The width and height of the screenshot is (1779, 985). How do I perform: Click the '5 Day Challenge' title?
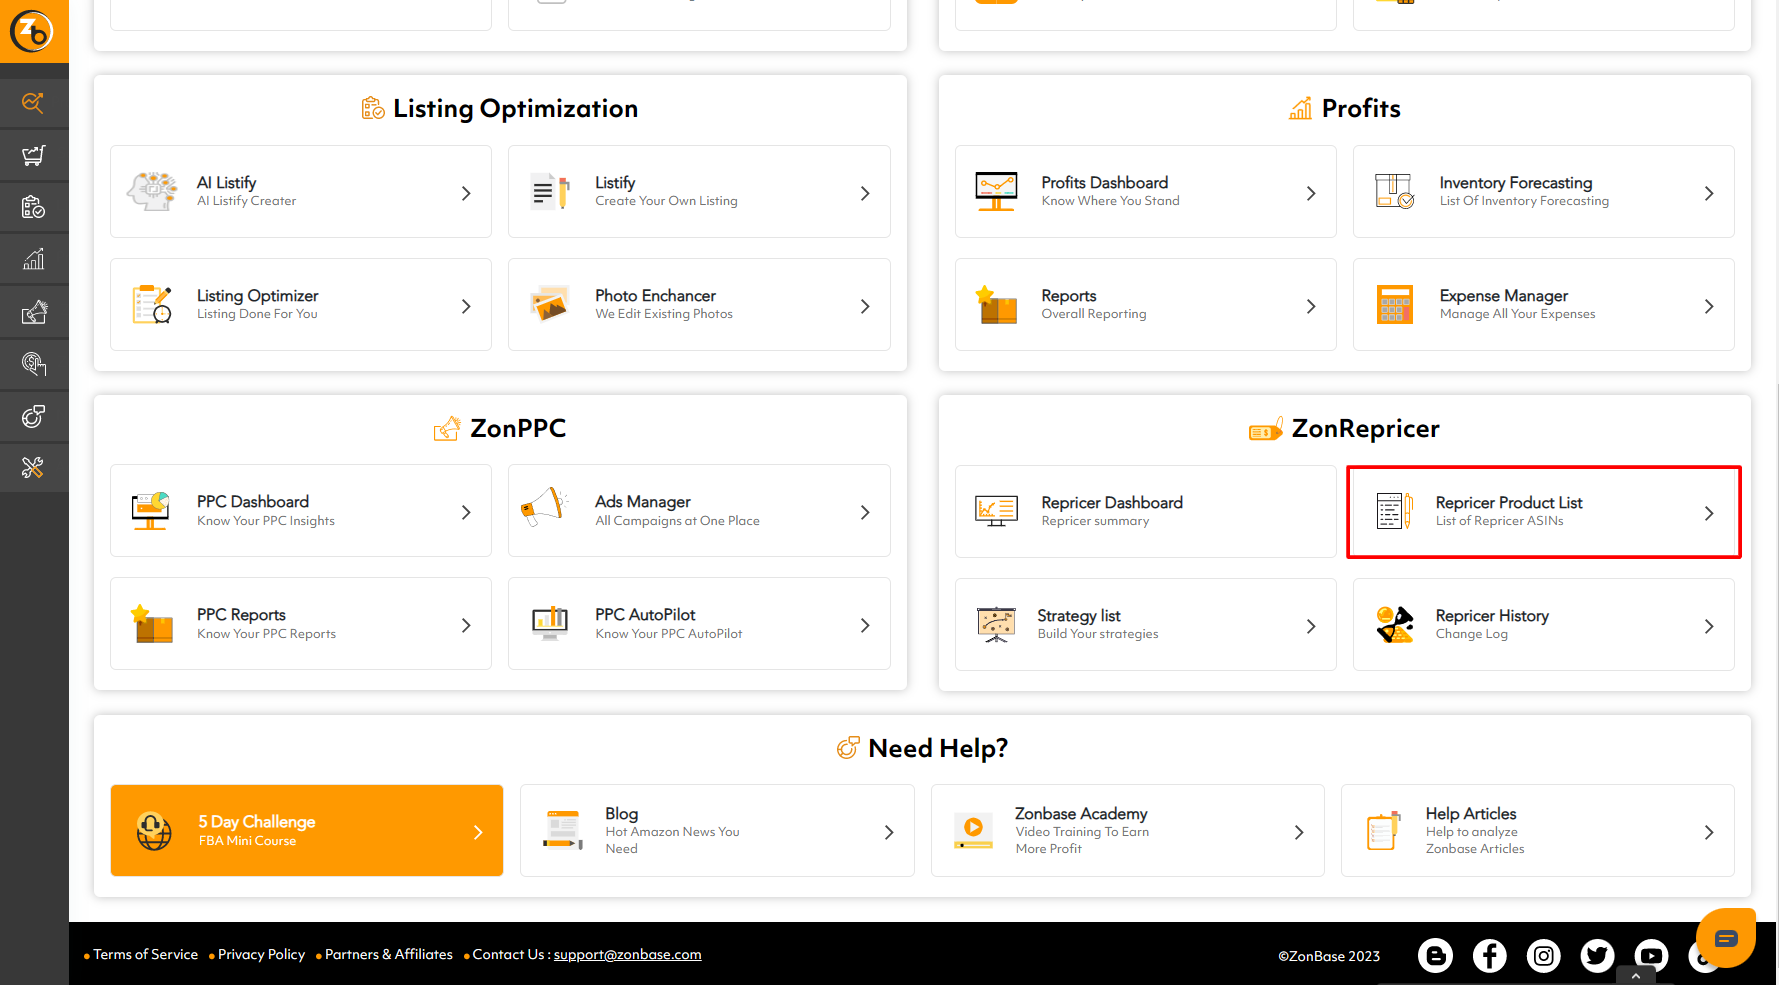click(257, 821)
